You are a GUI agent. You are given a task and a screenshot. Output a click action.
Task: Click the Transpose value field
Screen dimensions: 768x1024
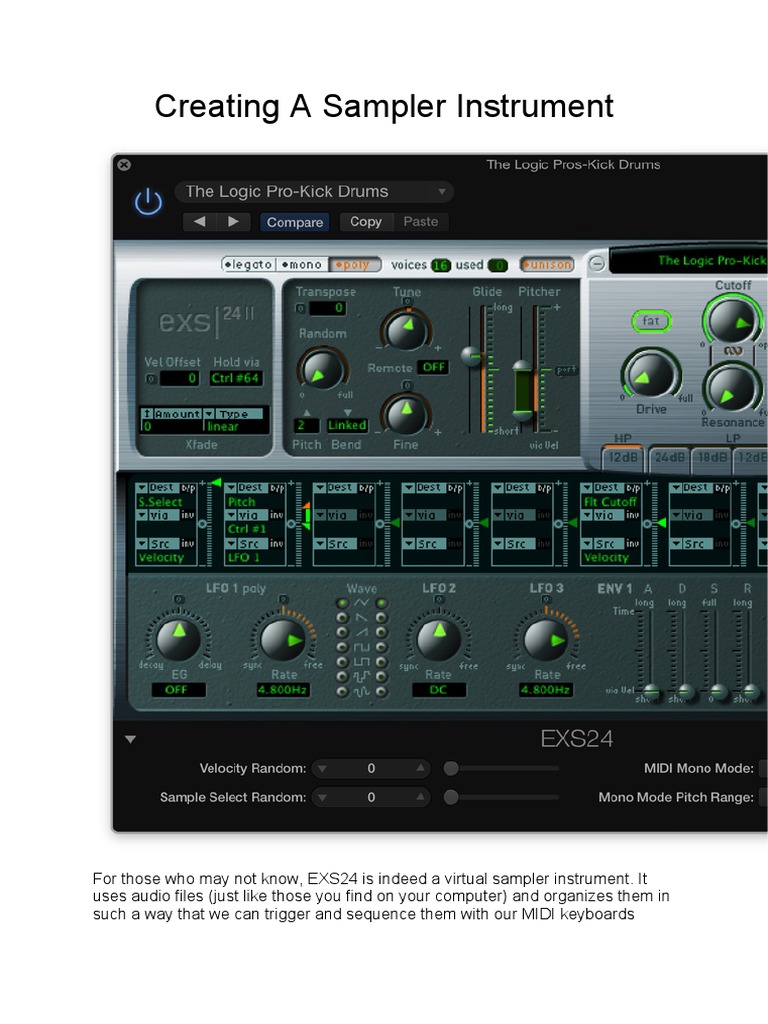(x=327, y=308)
